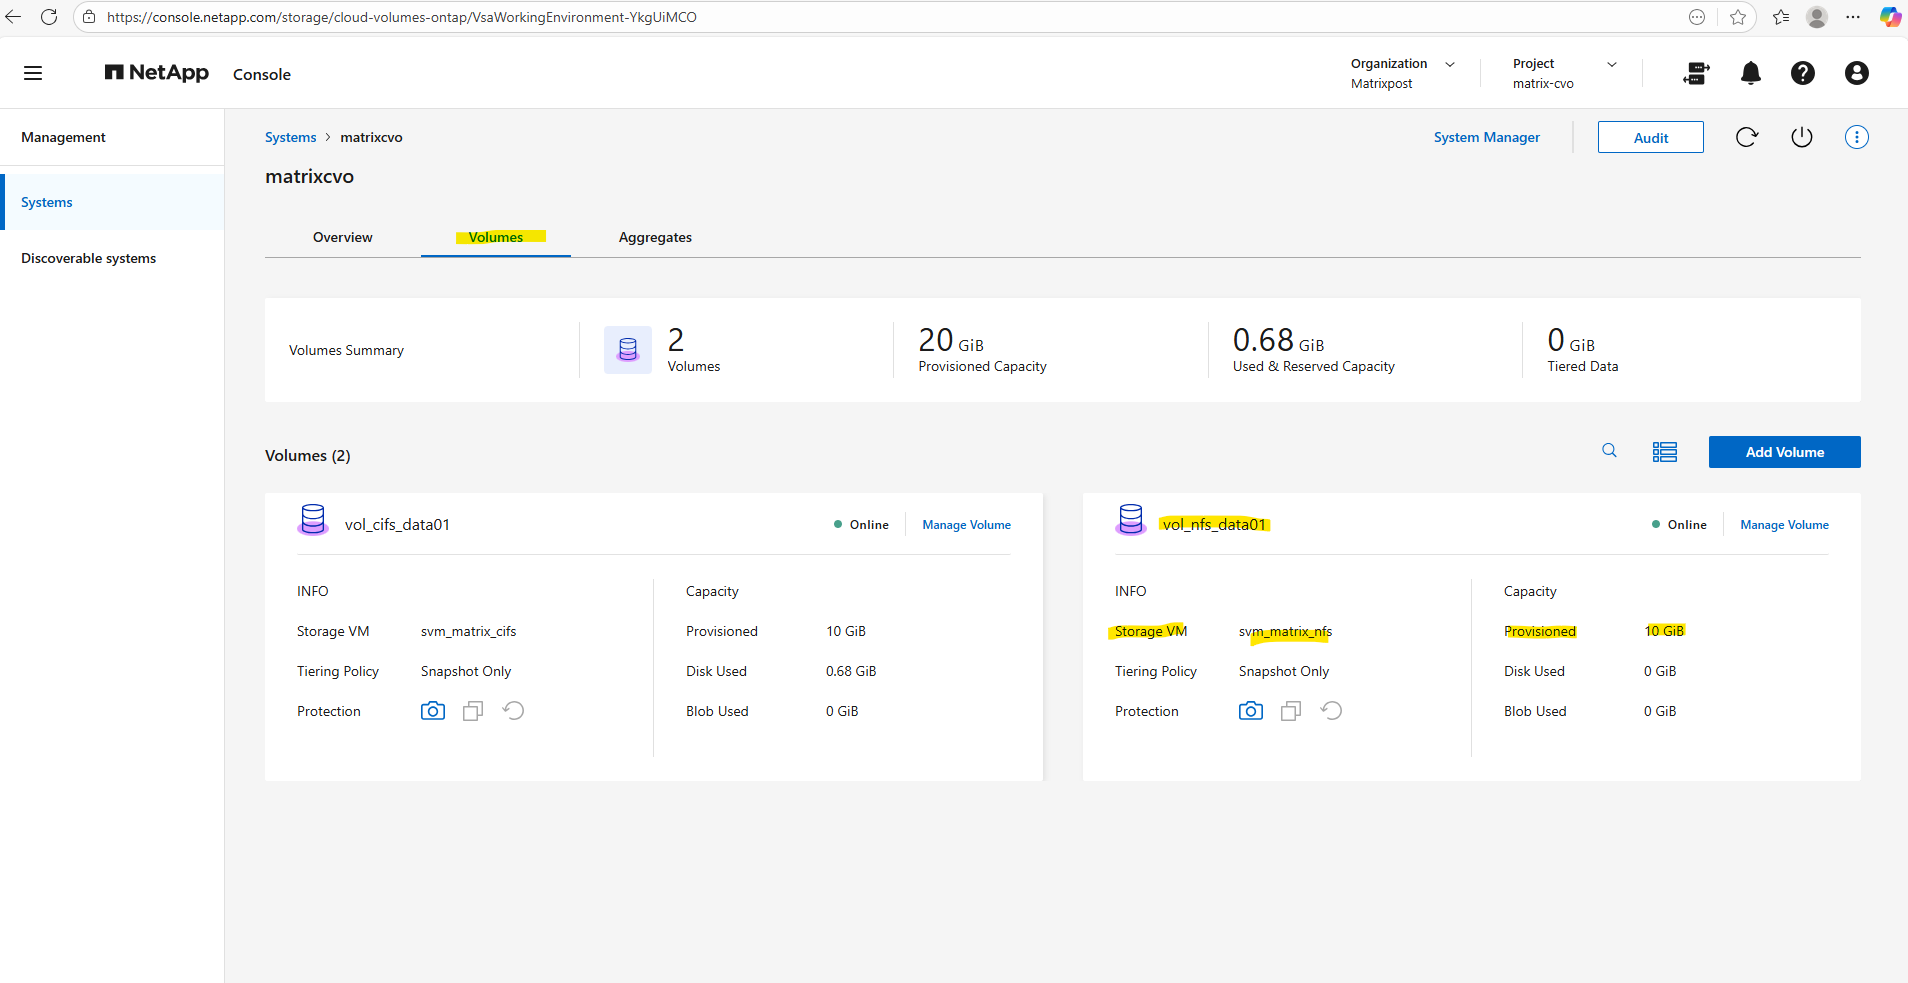Switch to the Aggregates tab

(x=655, y=238)
